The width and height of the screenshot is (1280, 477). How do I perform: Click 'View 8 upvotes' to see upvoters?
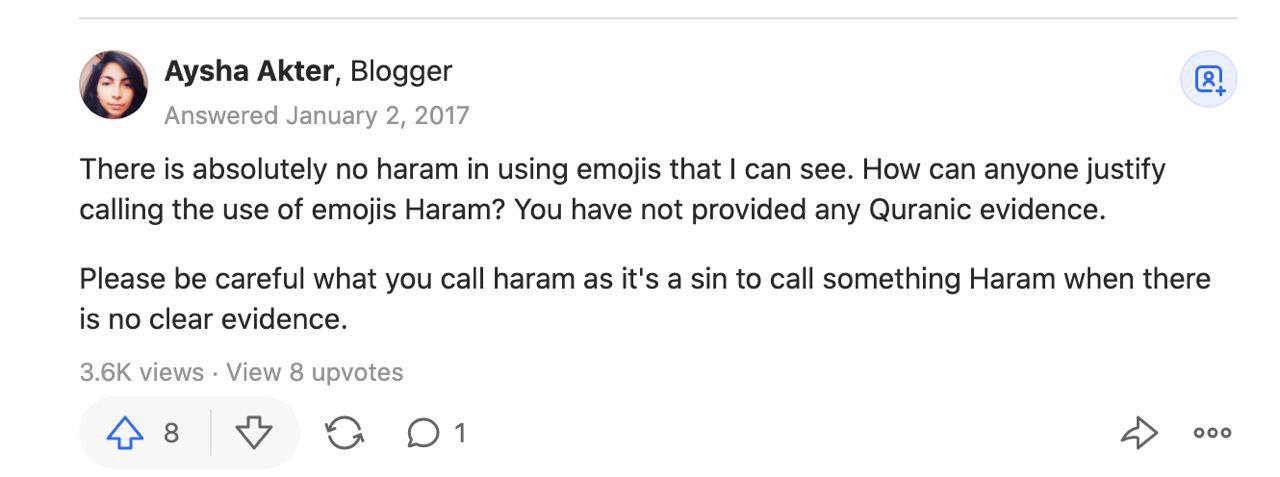tap(314, 373)
